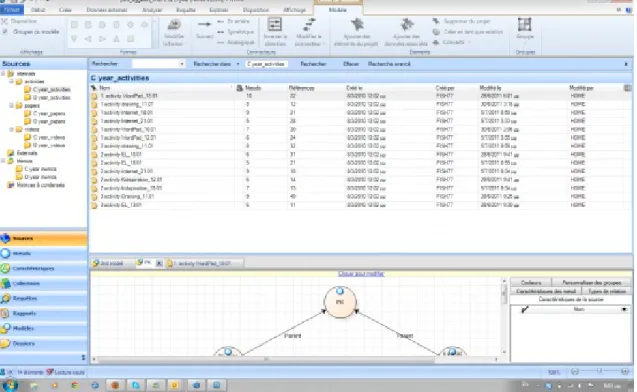This screenshot has height=392, width=637.
Task: Open the Rechercher dans dropdown
Action: [238, 64]
